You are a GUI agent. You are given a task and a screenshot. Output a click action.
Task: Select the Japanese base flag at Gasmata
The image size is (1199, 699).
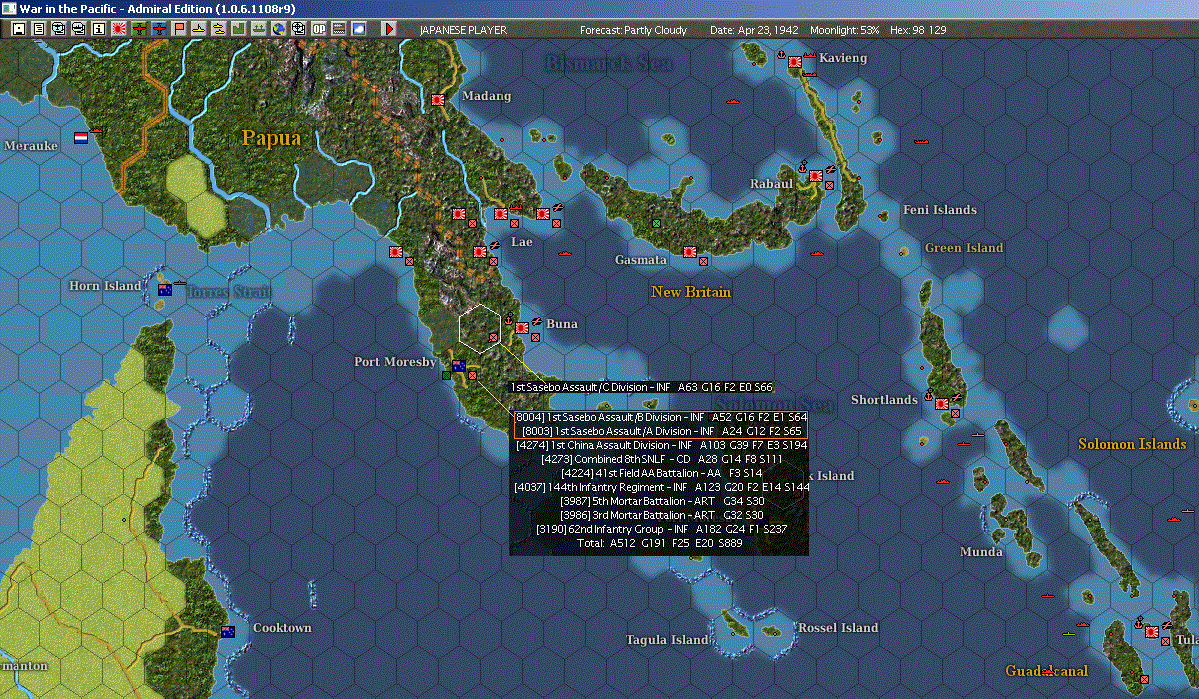(x=690, y=252)
